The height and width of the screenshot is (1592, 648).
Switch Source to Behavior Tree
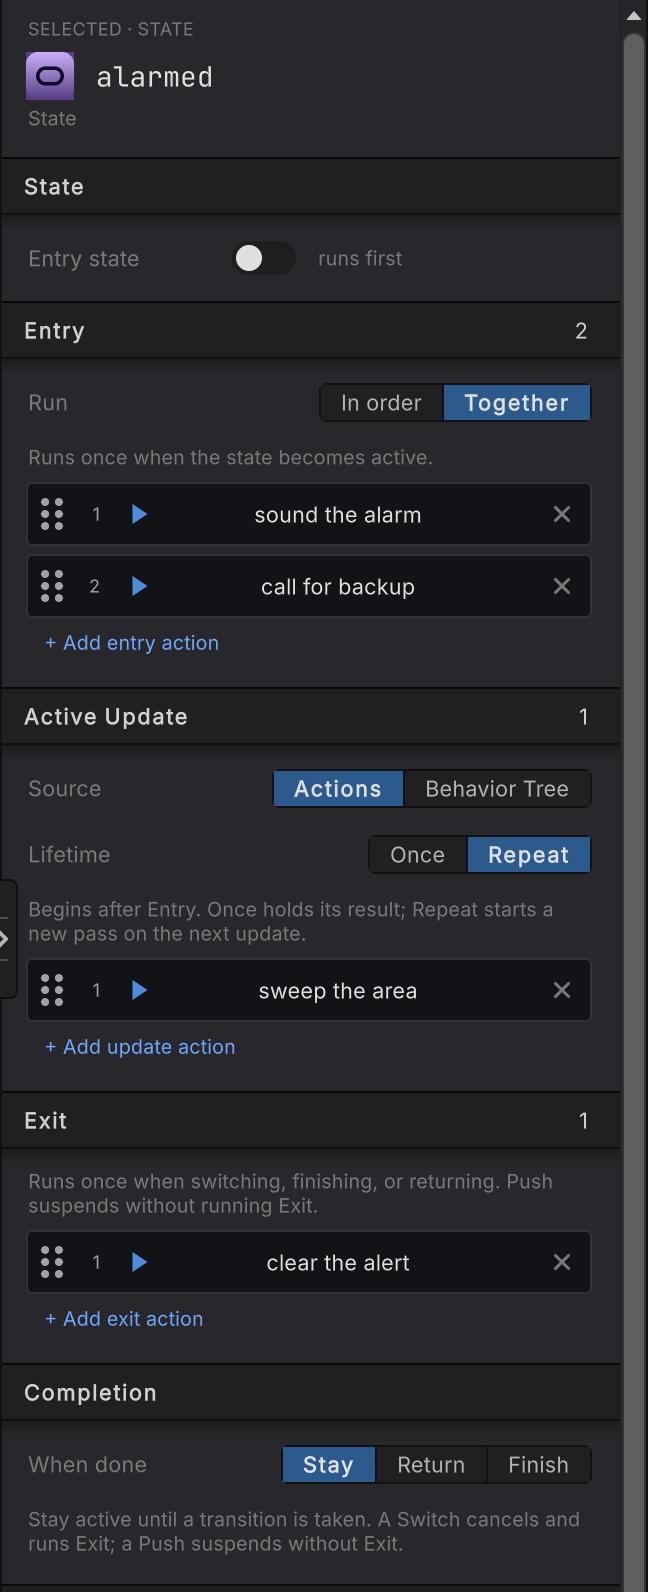[497, 789]
